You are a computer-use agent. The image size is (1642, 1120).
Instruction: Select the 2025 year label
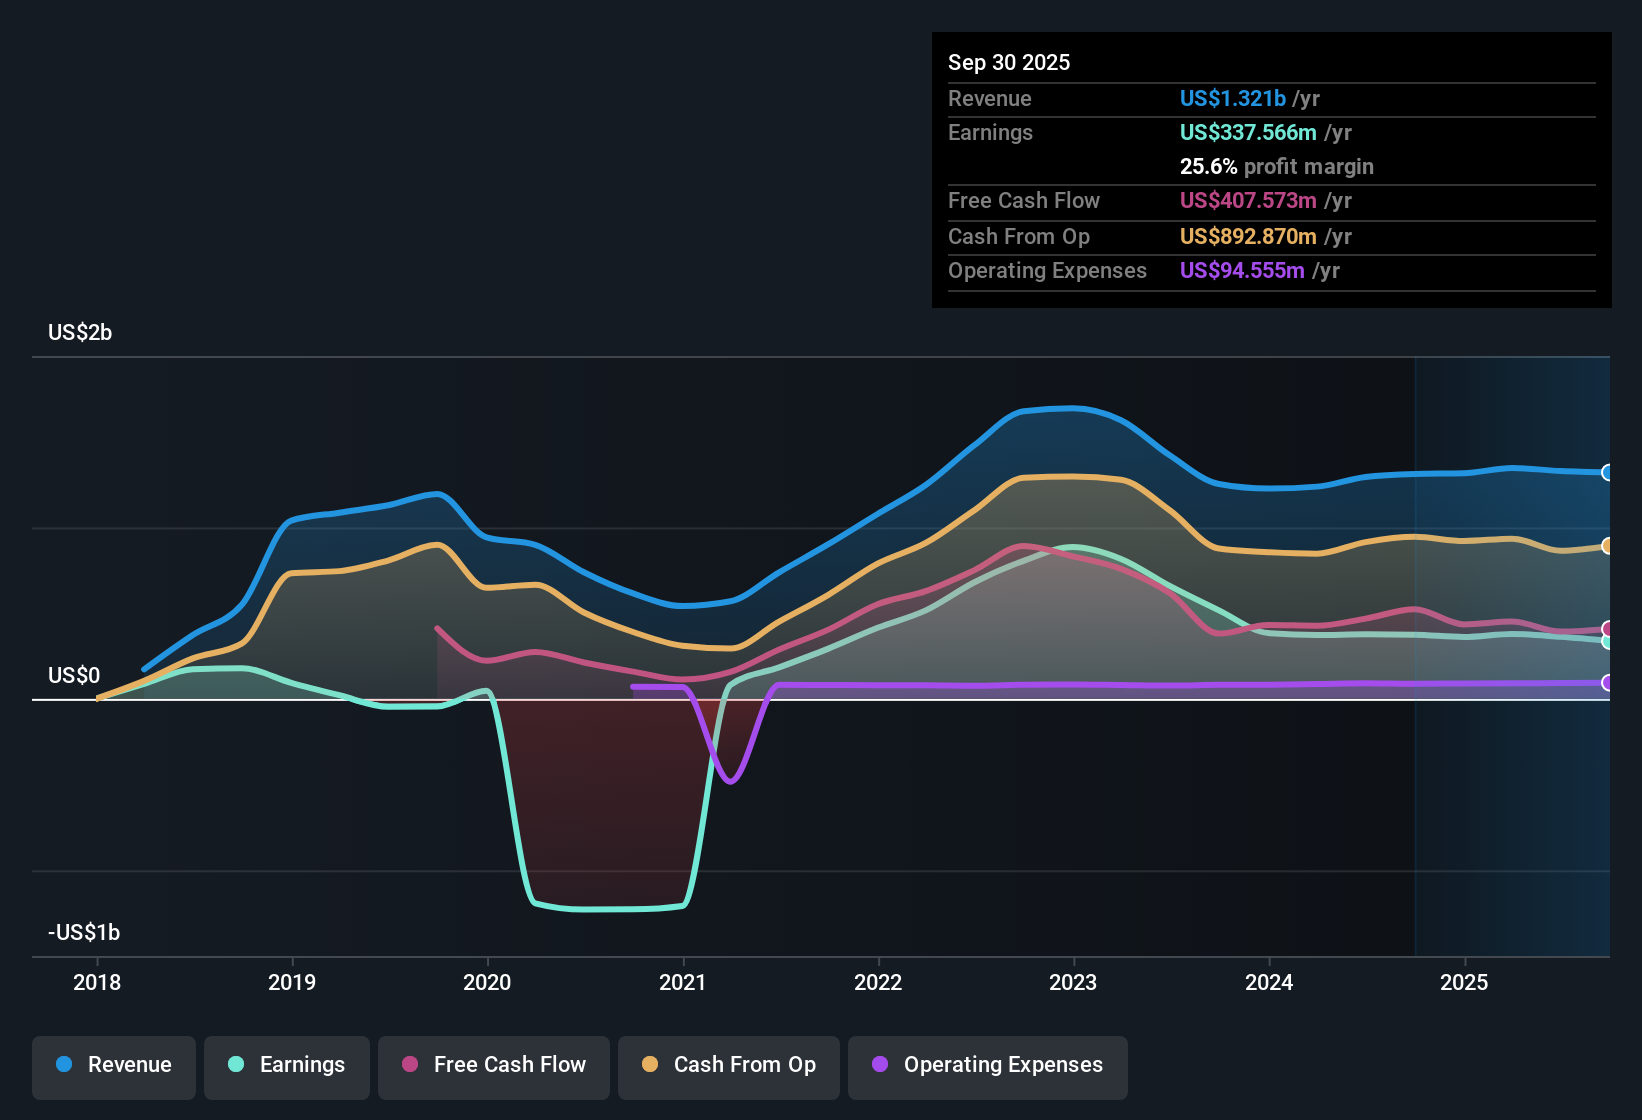[x=1464, y=983]
